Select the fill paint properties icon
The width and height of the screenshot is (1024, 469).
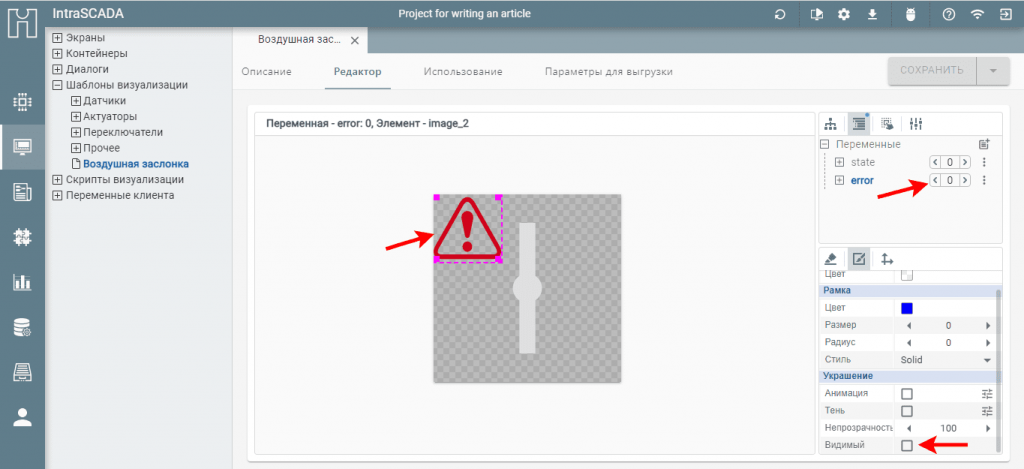831,259
